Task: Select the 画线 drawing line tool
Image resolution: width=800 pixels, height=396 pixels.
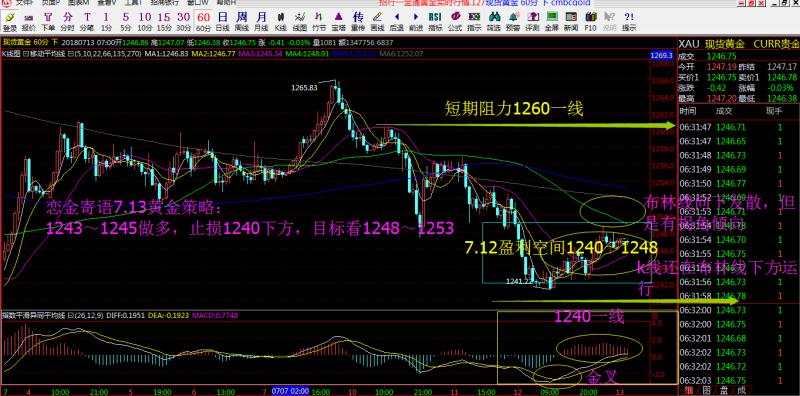Action: tap(378, 20)
